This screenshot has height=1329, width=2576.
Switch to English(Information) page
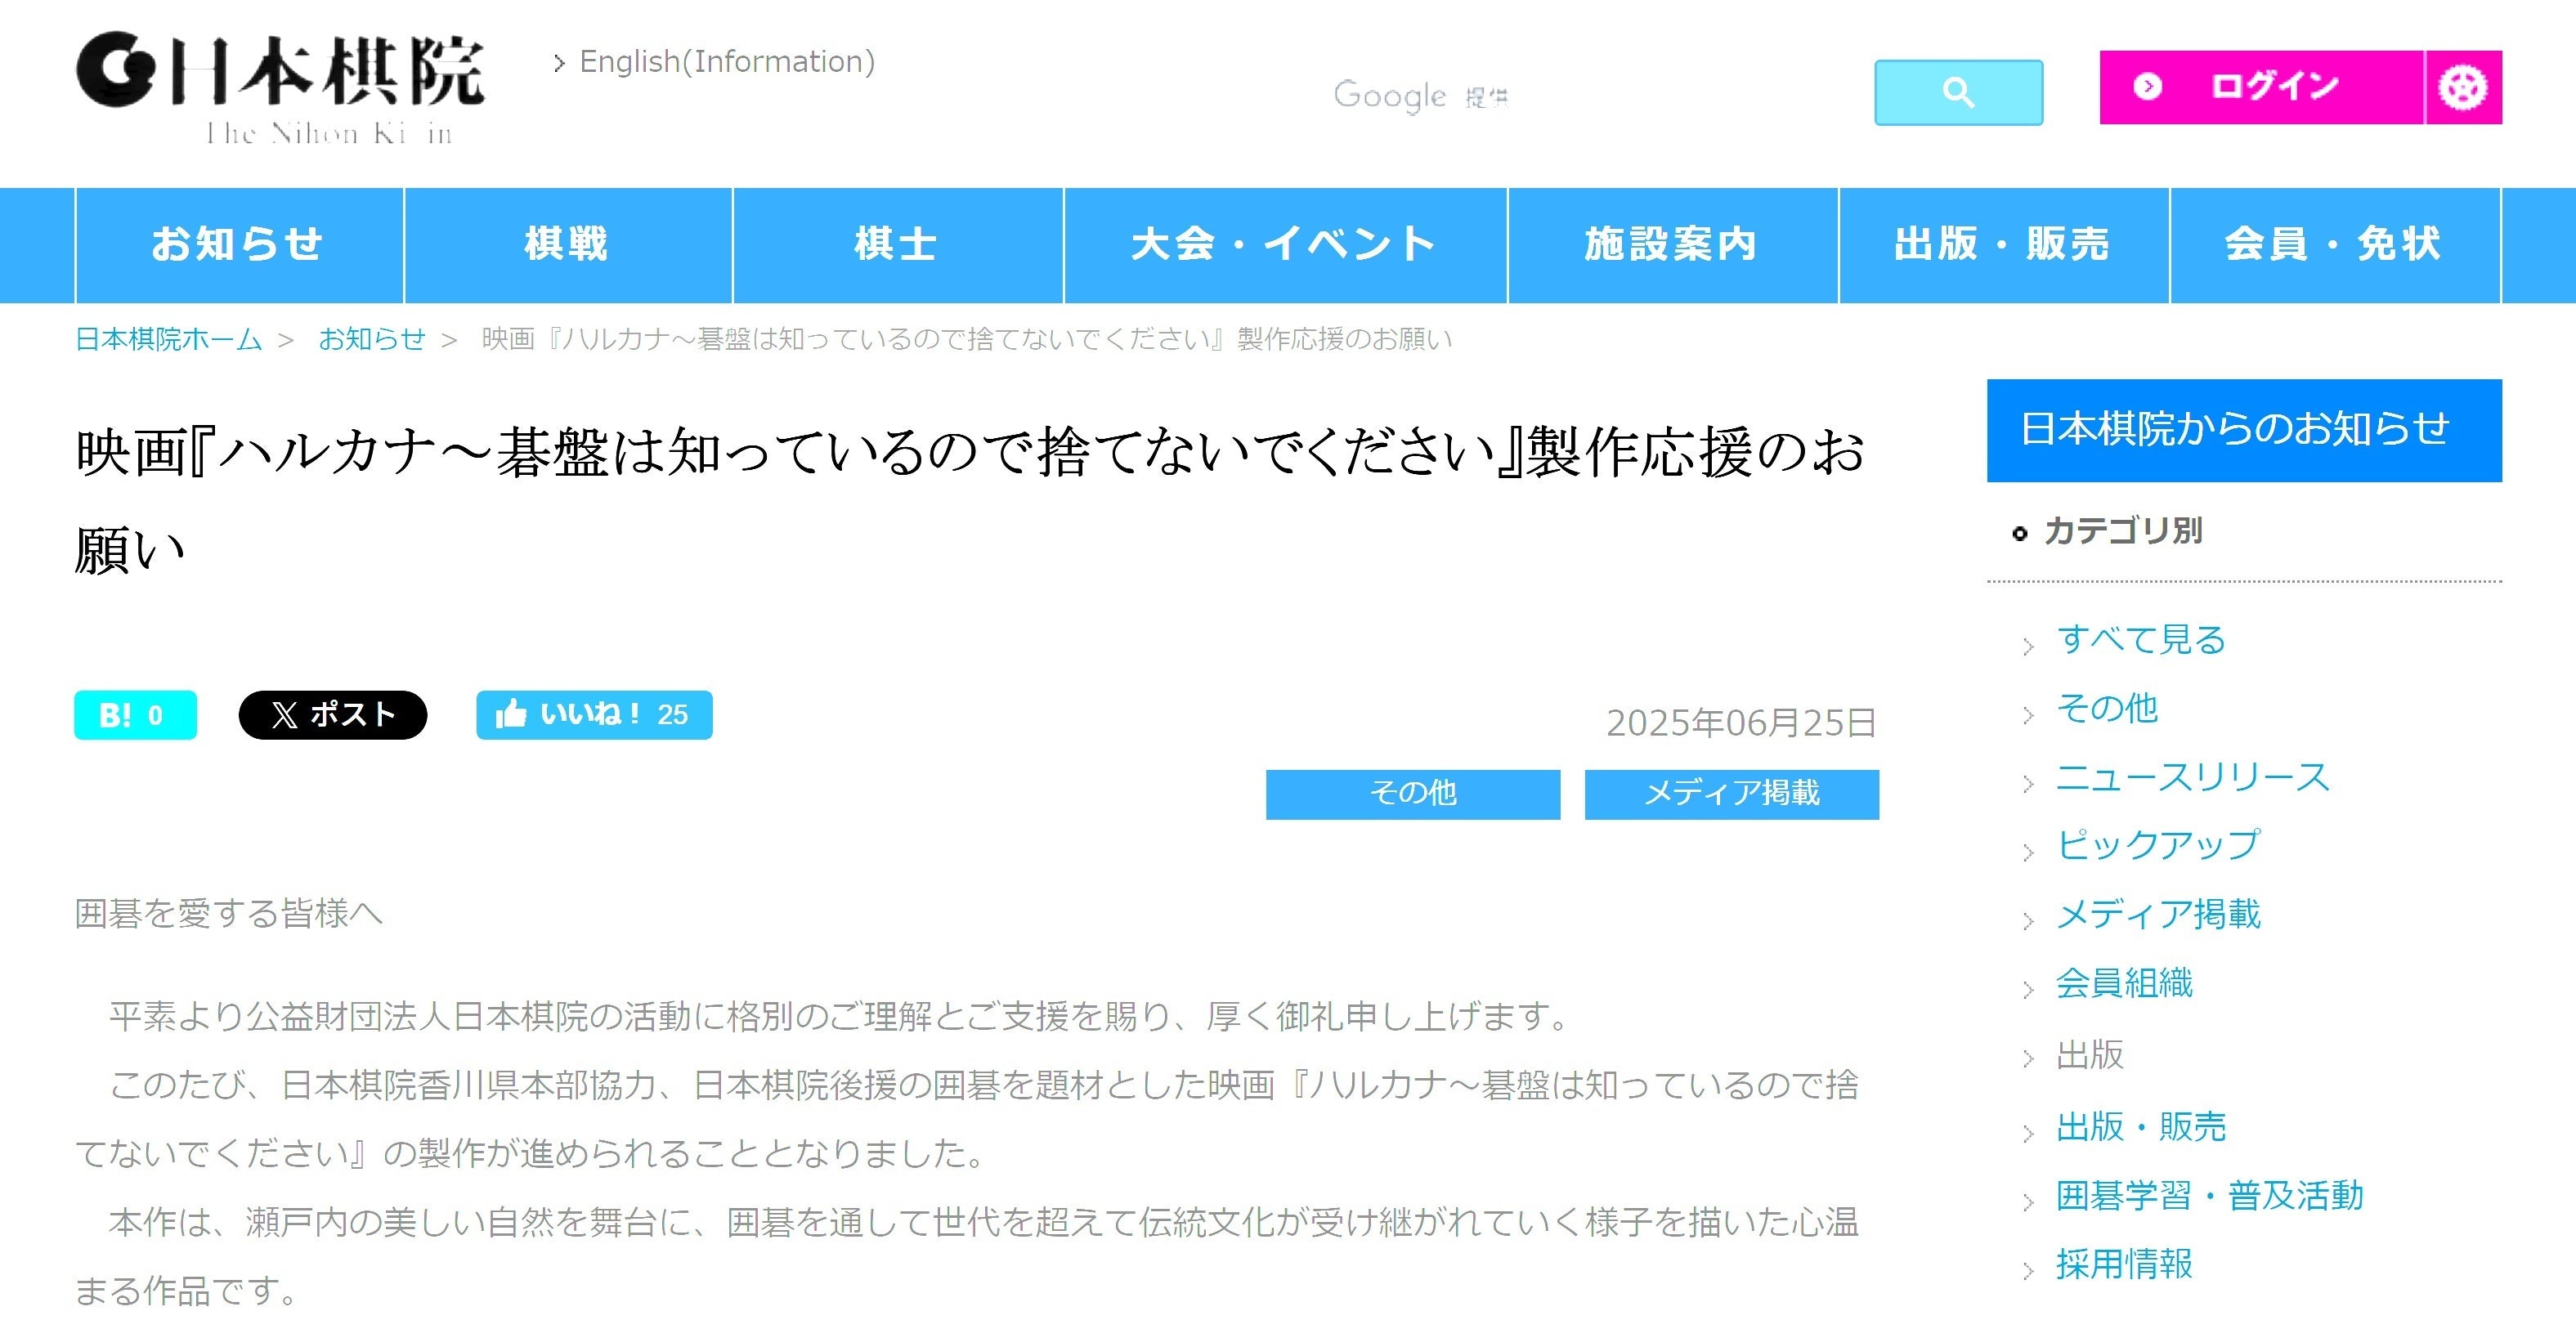tap(726, 62)
